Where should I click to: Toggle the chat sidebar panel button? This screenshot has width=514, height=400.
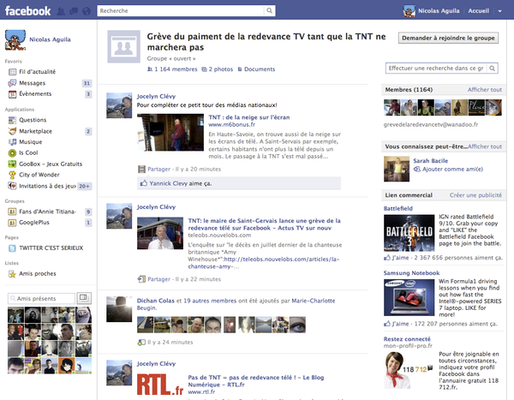(84, 298)
